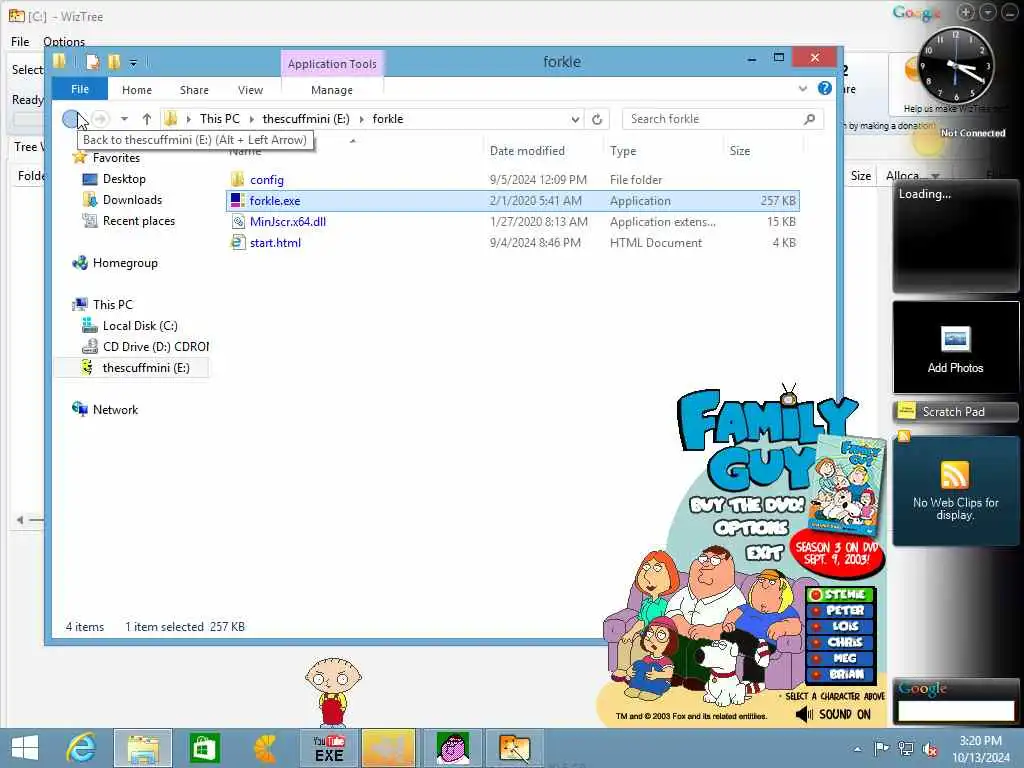Screen dimensions: 1024x768
Task: Select MinJscr.x64.dll file icon
Action: click(x=238, y=222)
